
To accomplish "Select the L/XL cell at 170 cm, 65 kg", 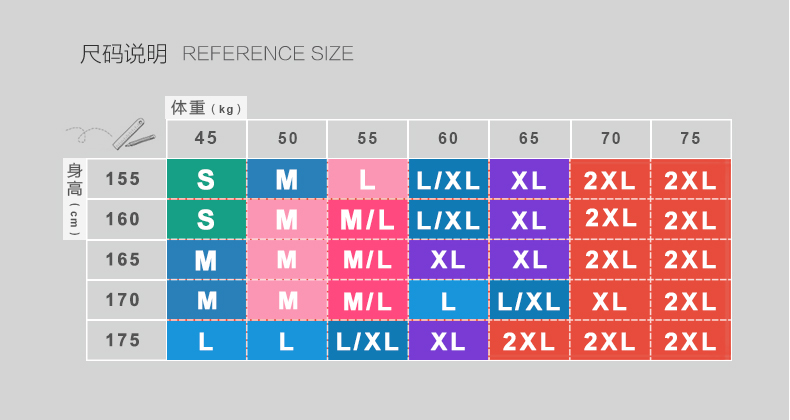I will click(x=529, y=300).
